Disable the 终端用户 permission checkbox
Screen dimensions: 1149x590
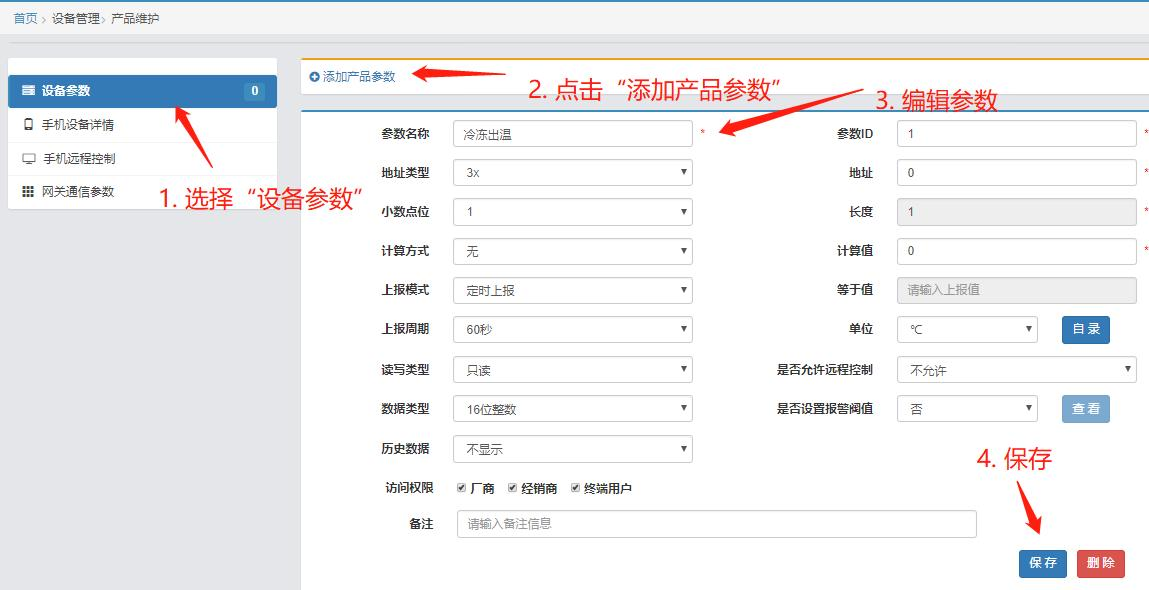[x=577, y=486]
